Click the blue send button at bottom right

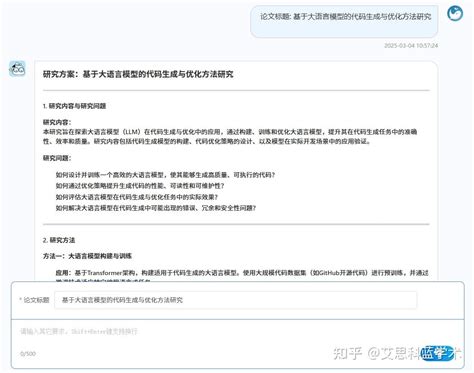[438, 353]
